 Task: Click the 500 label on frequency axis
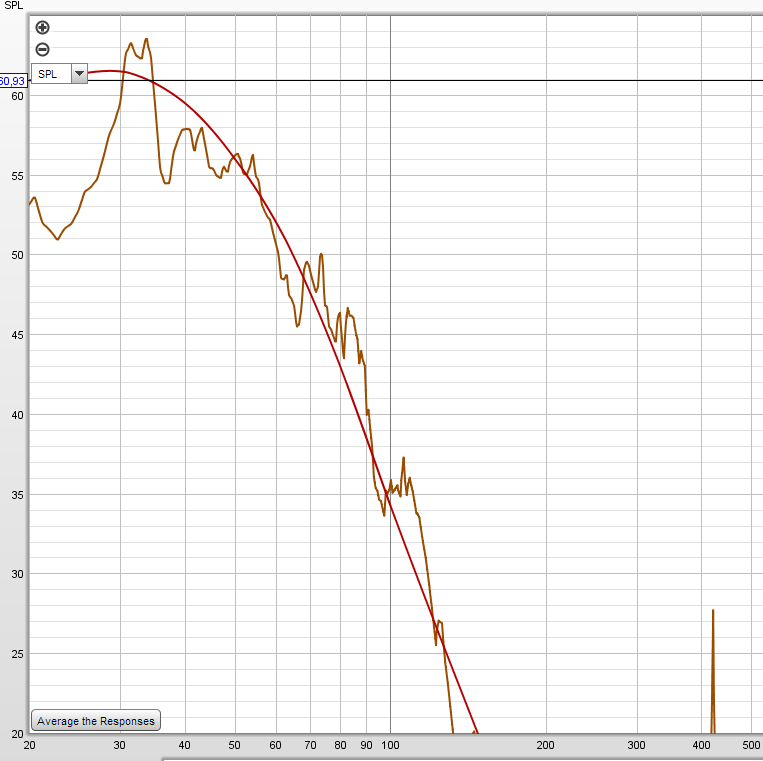pos(751,745)
